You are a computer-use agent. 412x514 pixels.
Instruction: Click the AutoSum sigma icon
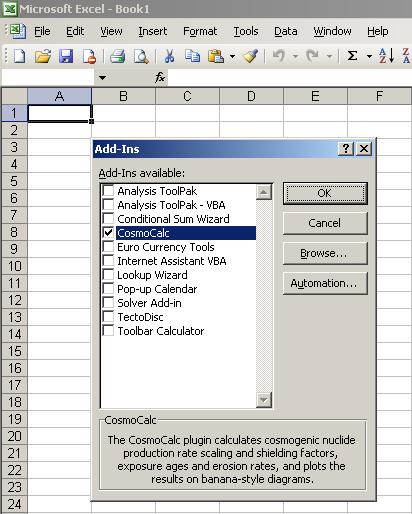coord(352,56)
